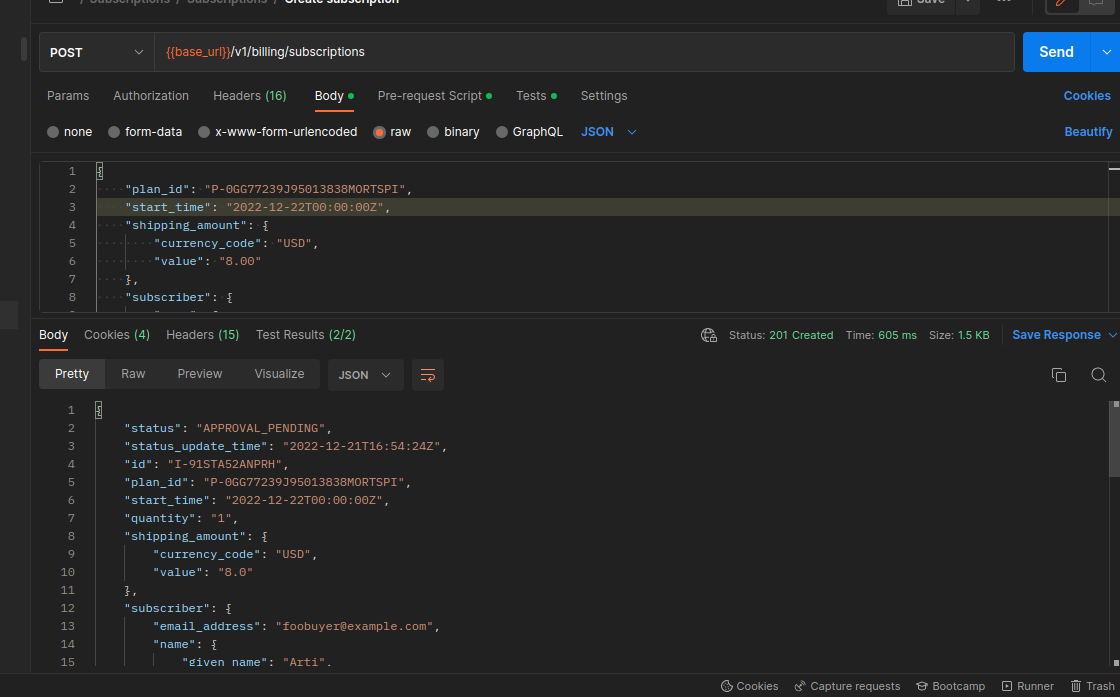Select the form-data body type
1120x697 pixels.
145,132
